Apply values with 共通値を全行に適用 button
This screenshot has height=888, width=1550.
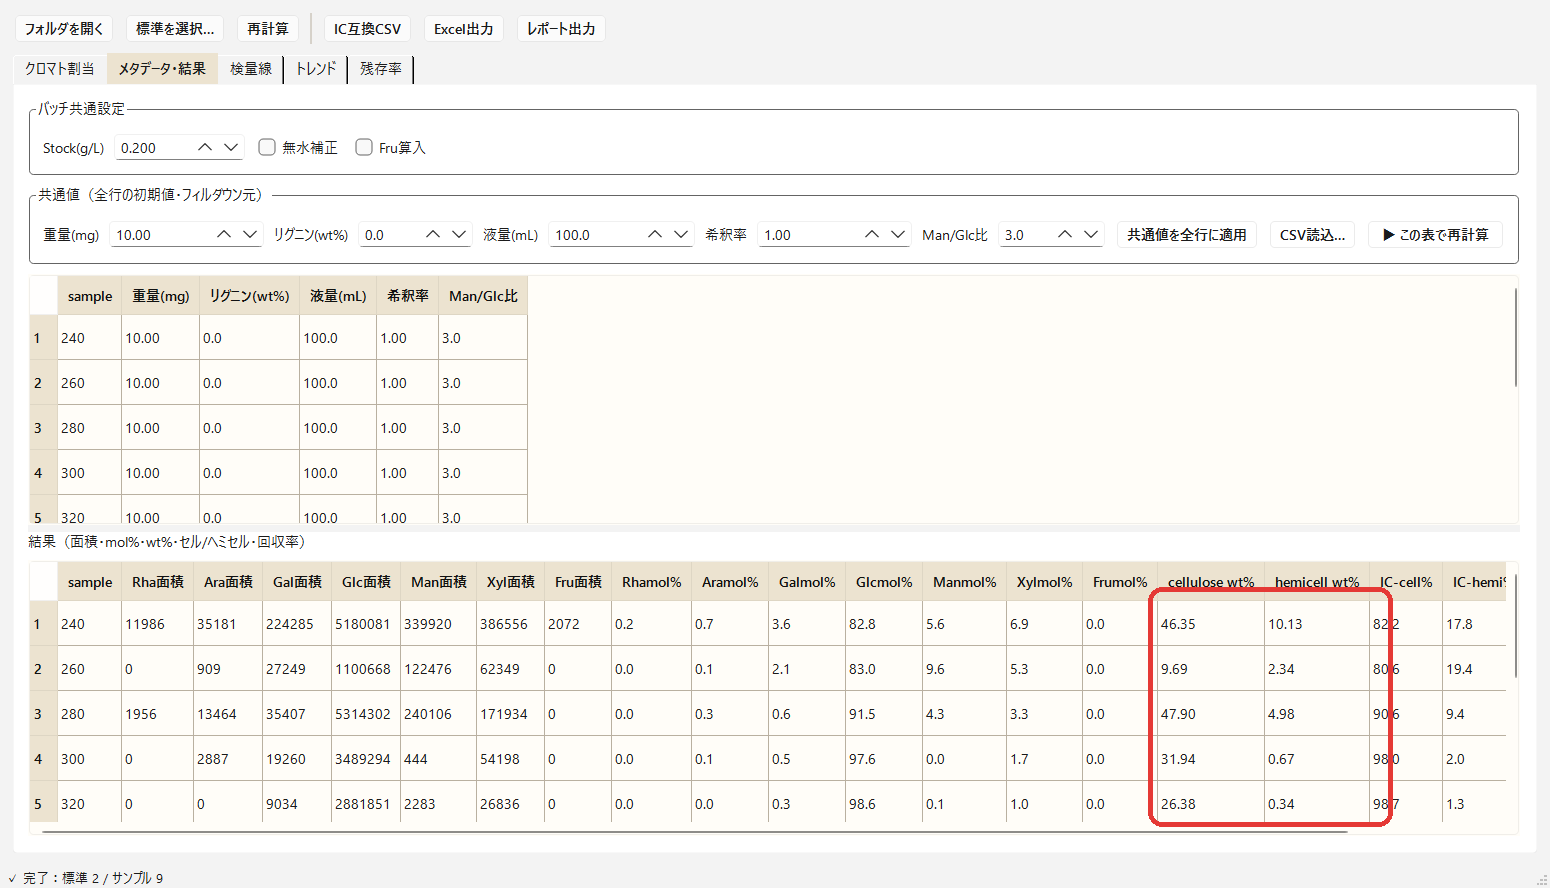pos(1187,234)
